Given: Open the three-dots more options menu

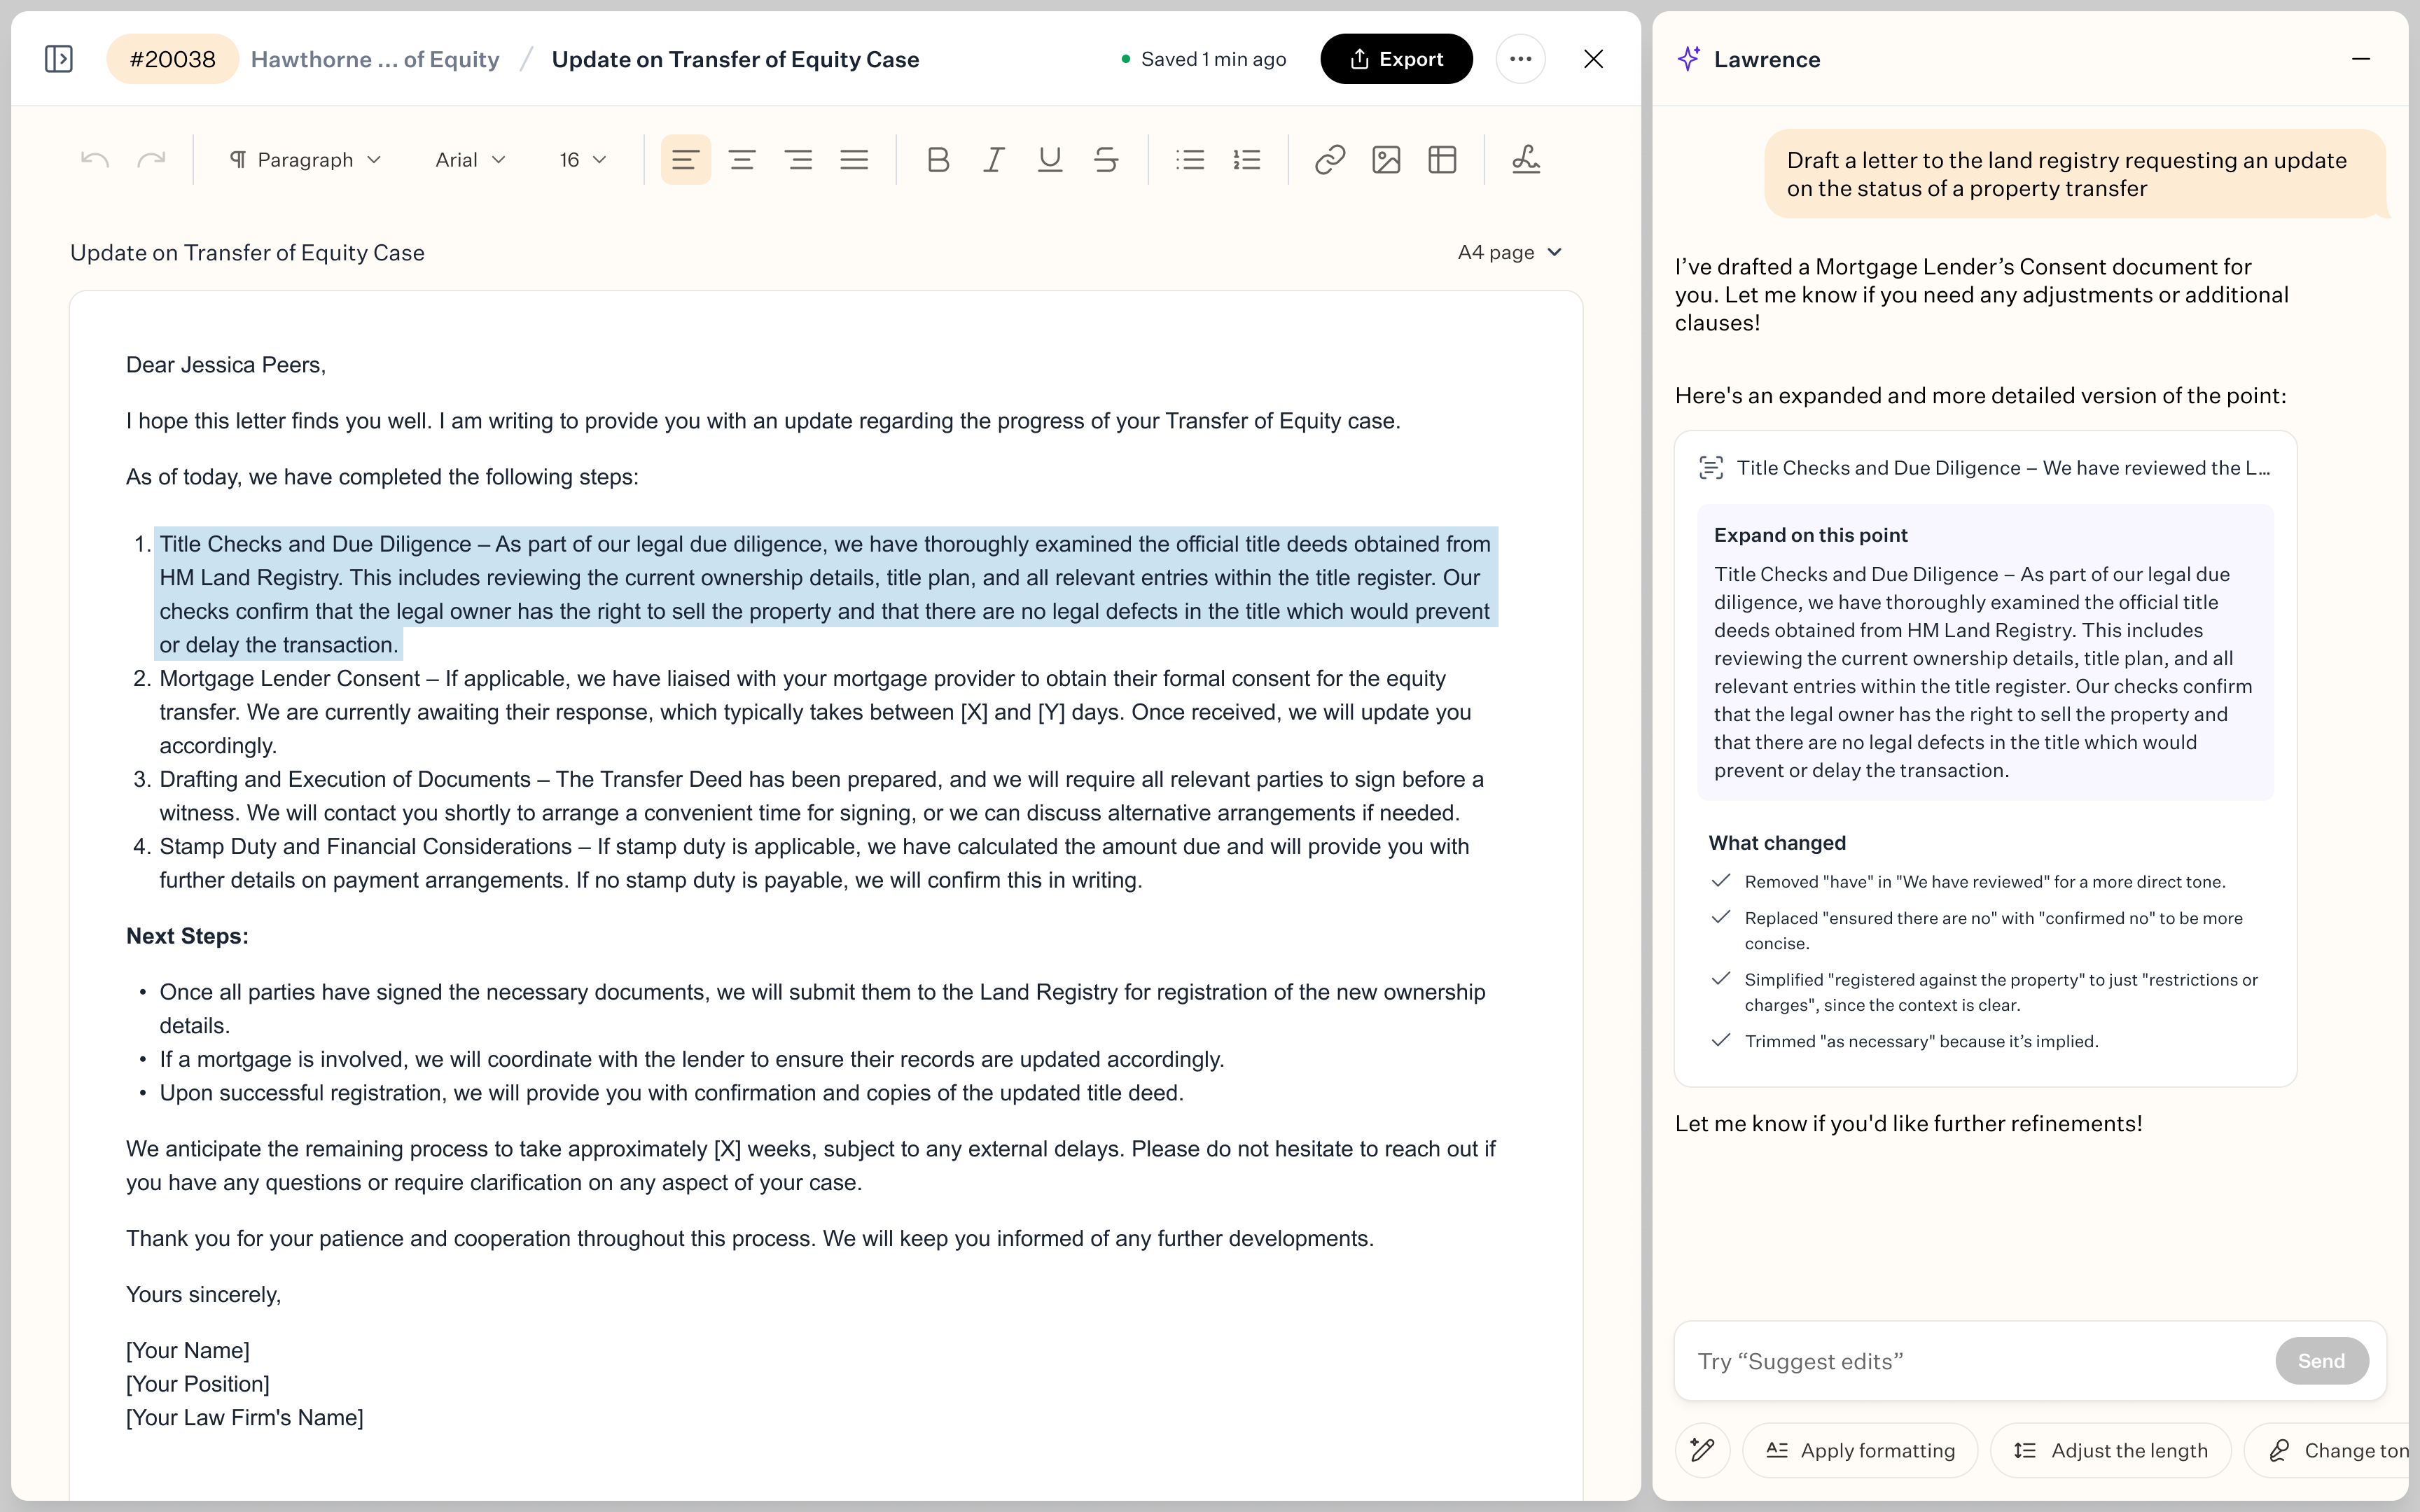Looking at the screenshot, I should pos(1520,59).
